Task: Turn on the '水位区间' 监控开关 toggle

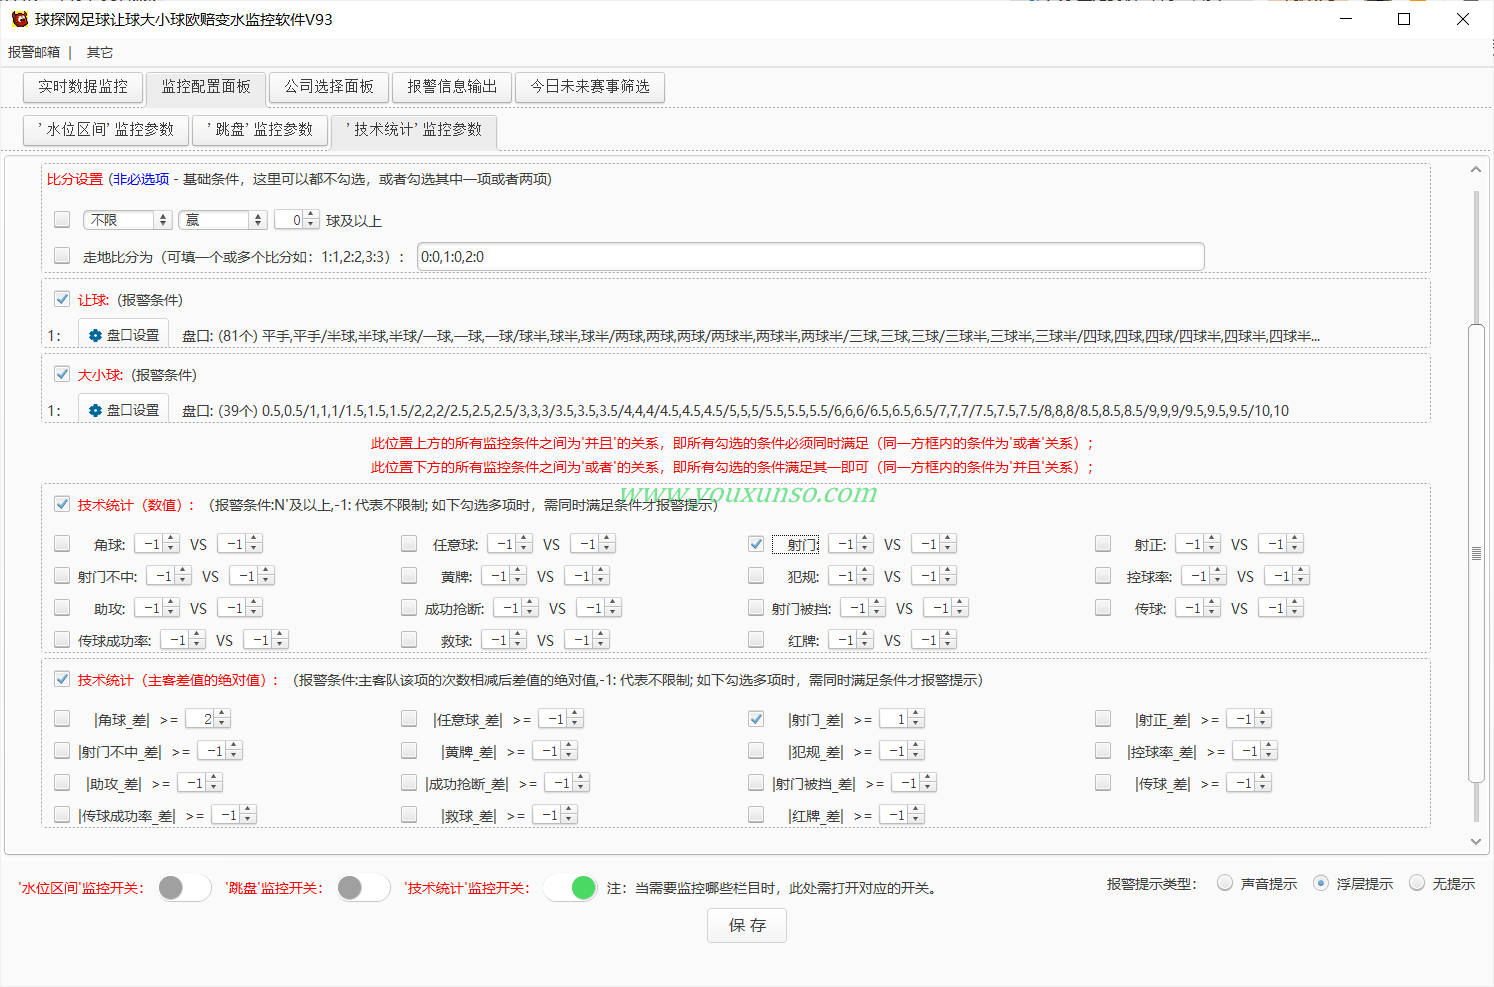Action: click(x=184, y=887)
